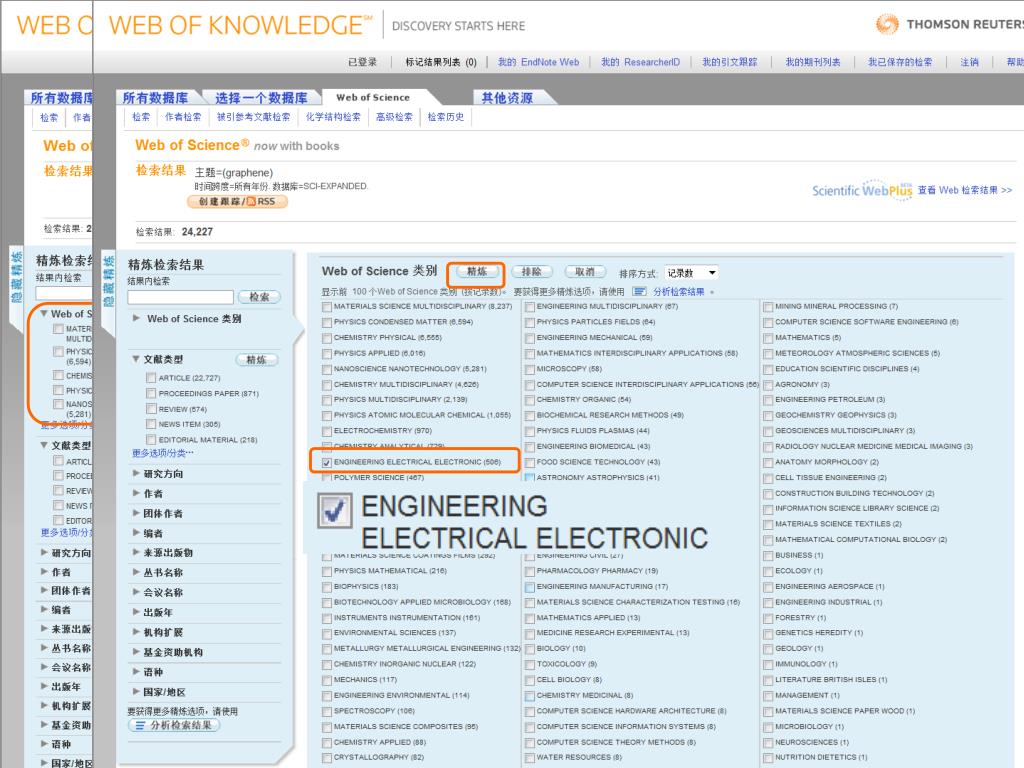
Task: Click 隐藏精炼 vertical panel tab
Action: coord(108,281)
